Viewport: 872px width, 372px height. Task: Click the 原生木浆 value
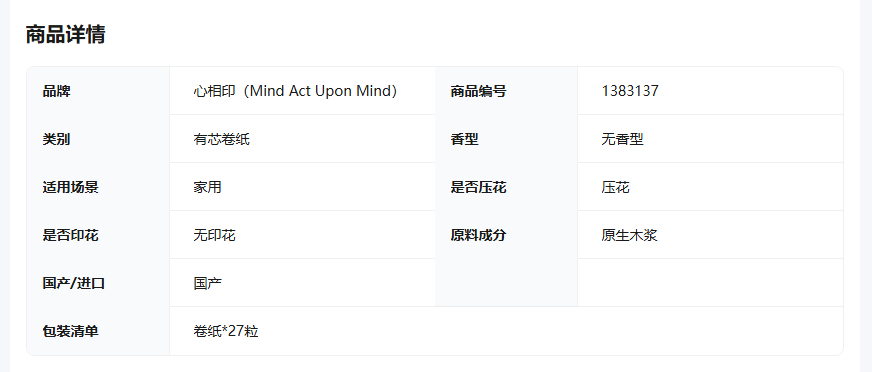point(630,235)
